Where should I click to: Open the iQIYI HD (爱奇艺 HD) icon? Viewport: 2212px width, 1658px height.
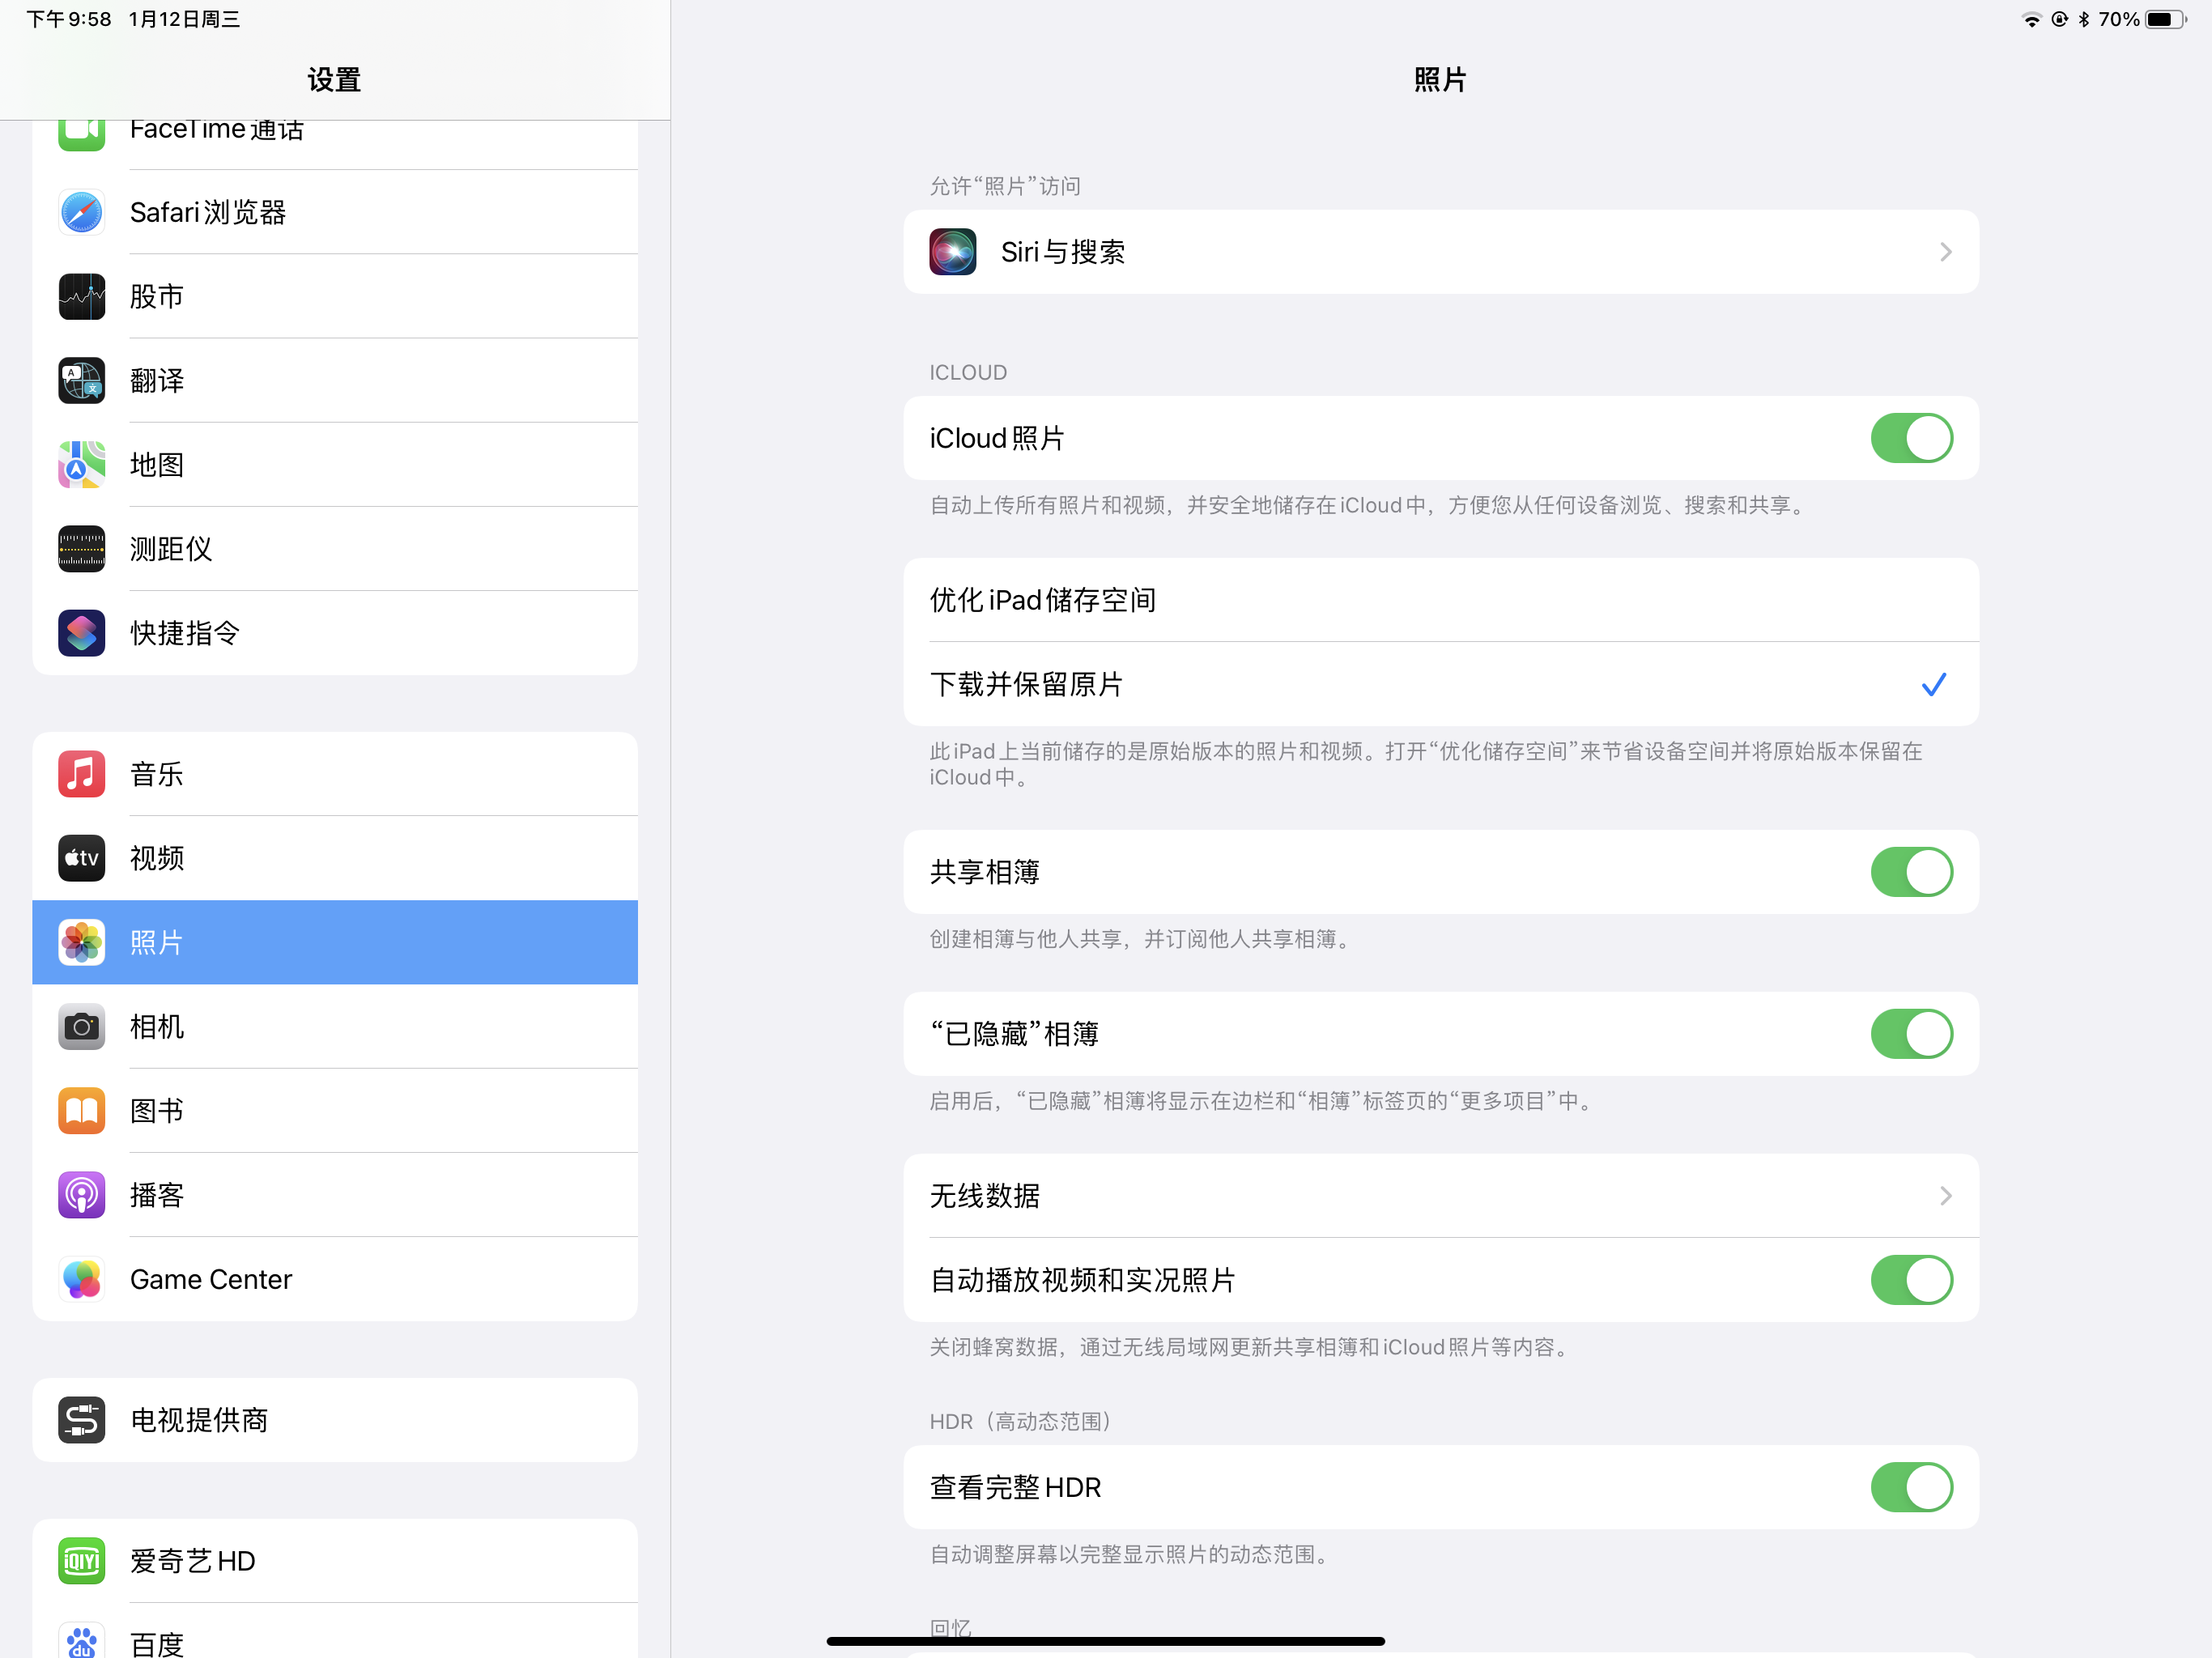coord(81,1560)
